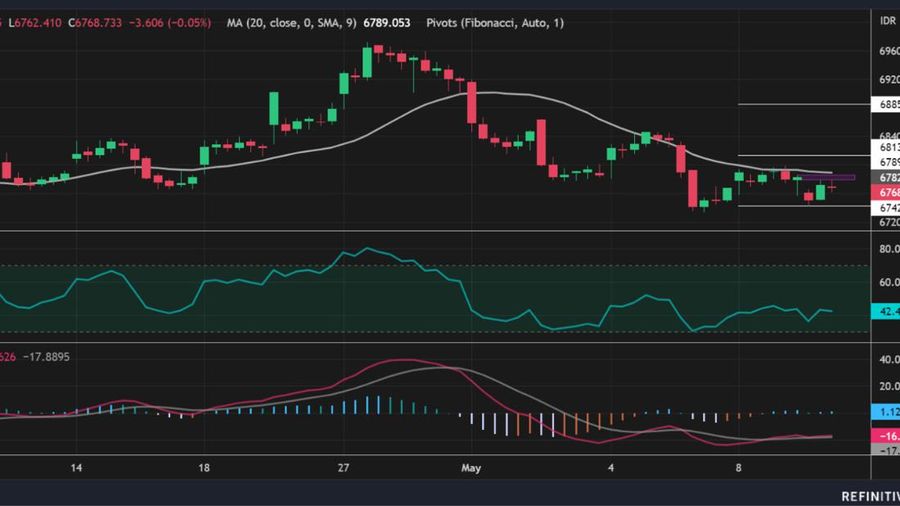Click the 6960 price axis label

click(889, 51)
